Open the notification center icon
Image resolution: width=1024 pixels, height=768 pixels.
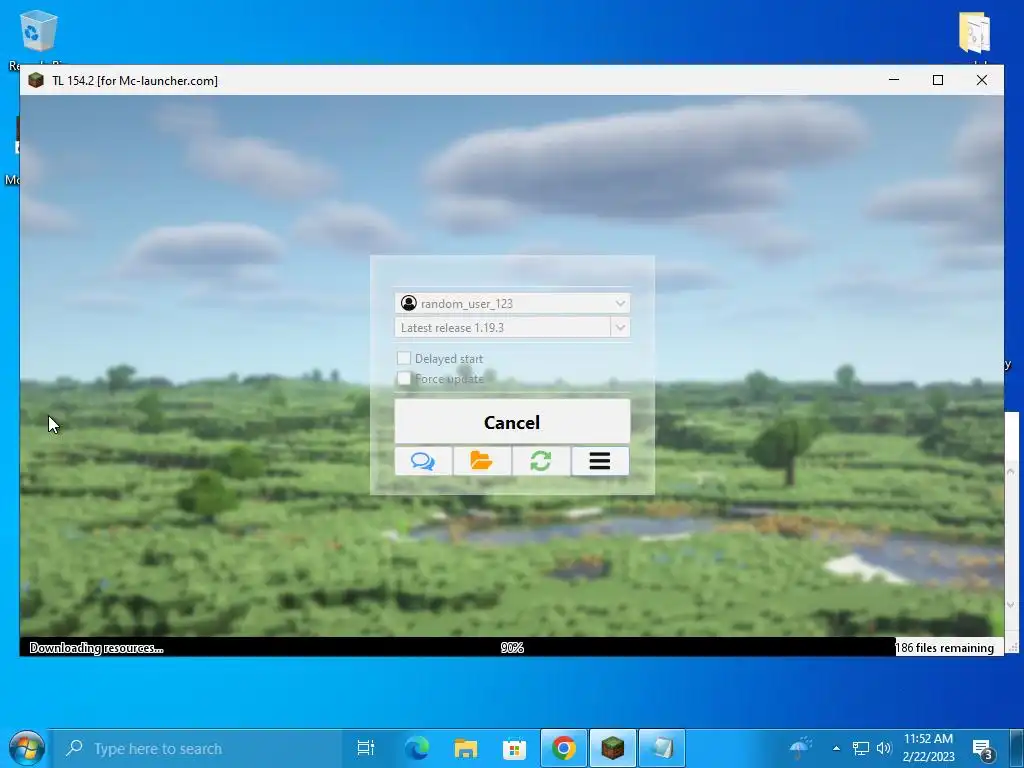coord(983,749)
